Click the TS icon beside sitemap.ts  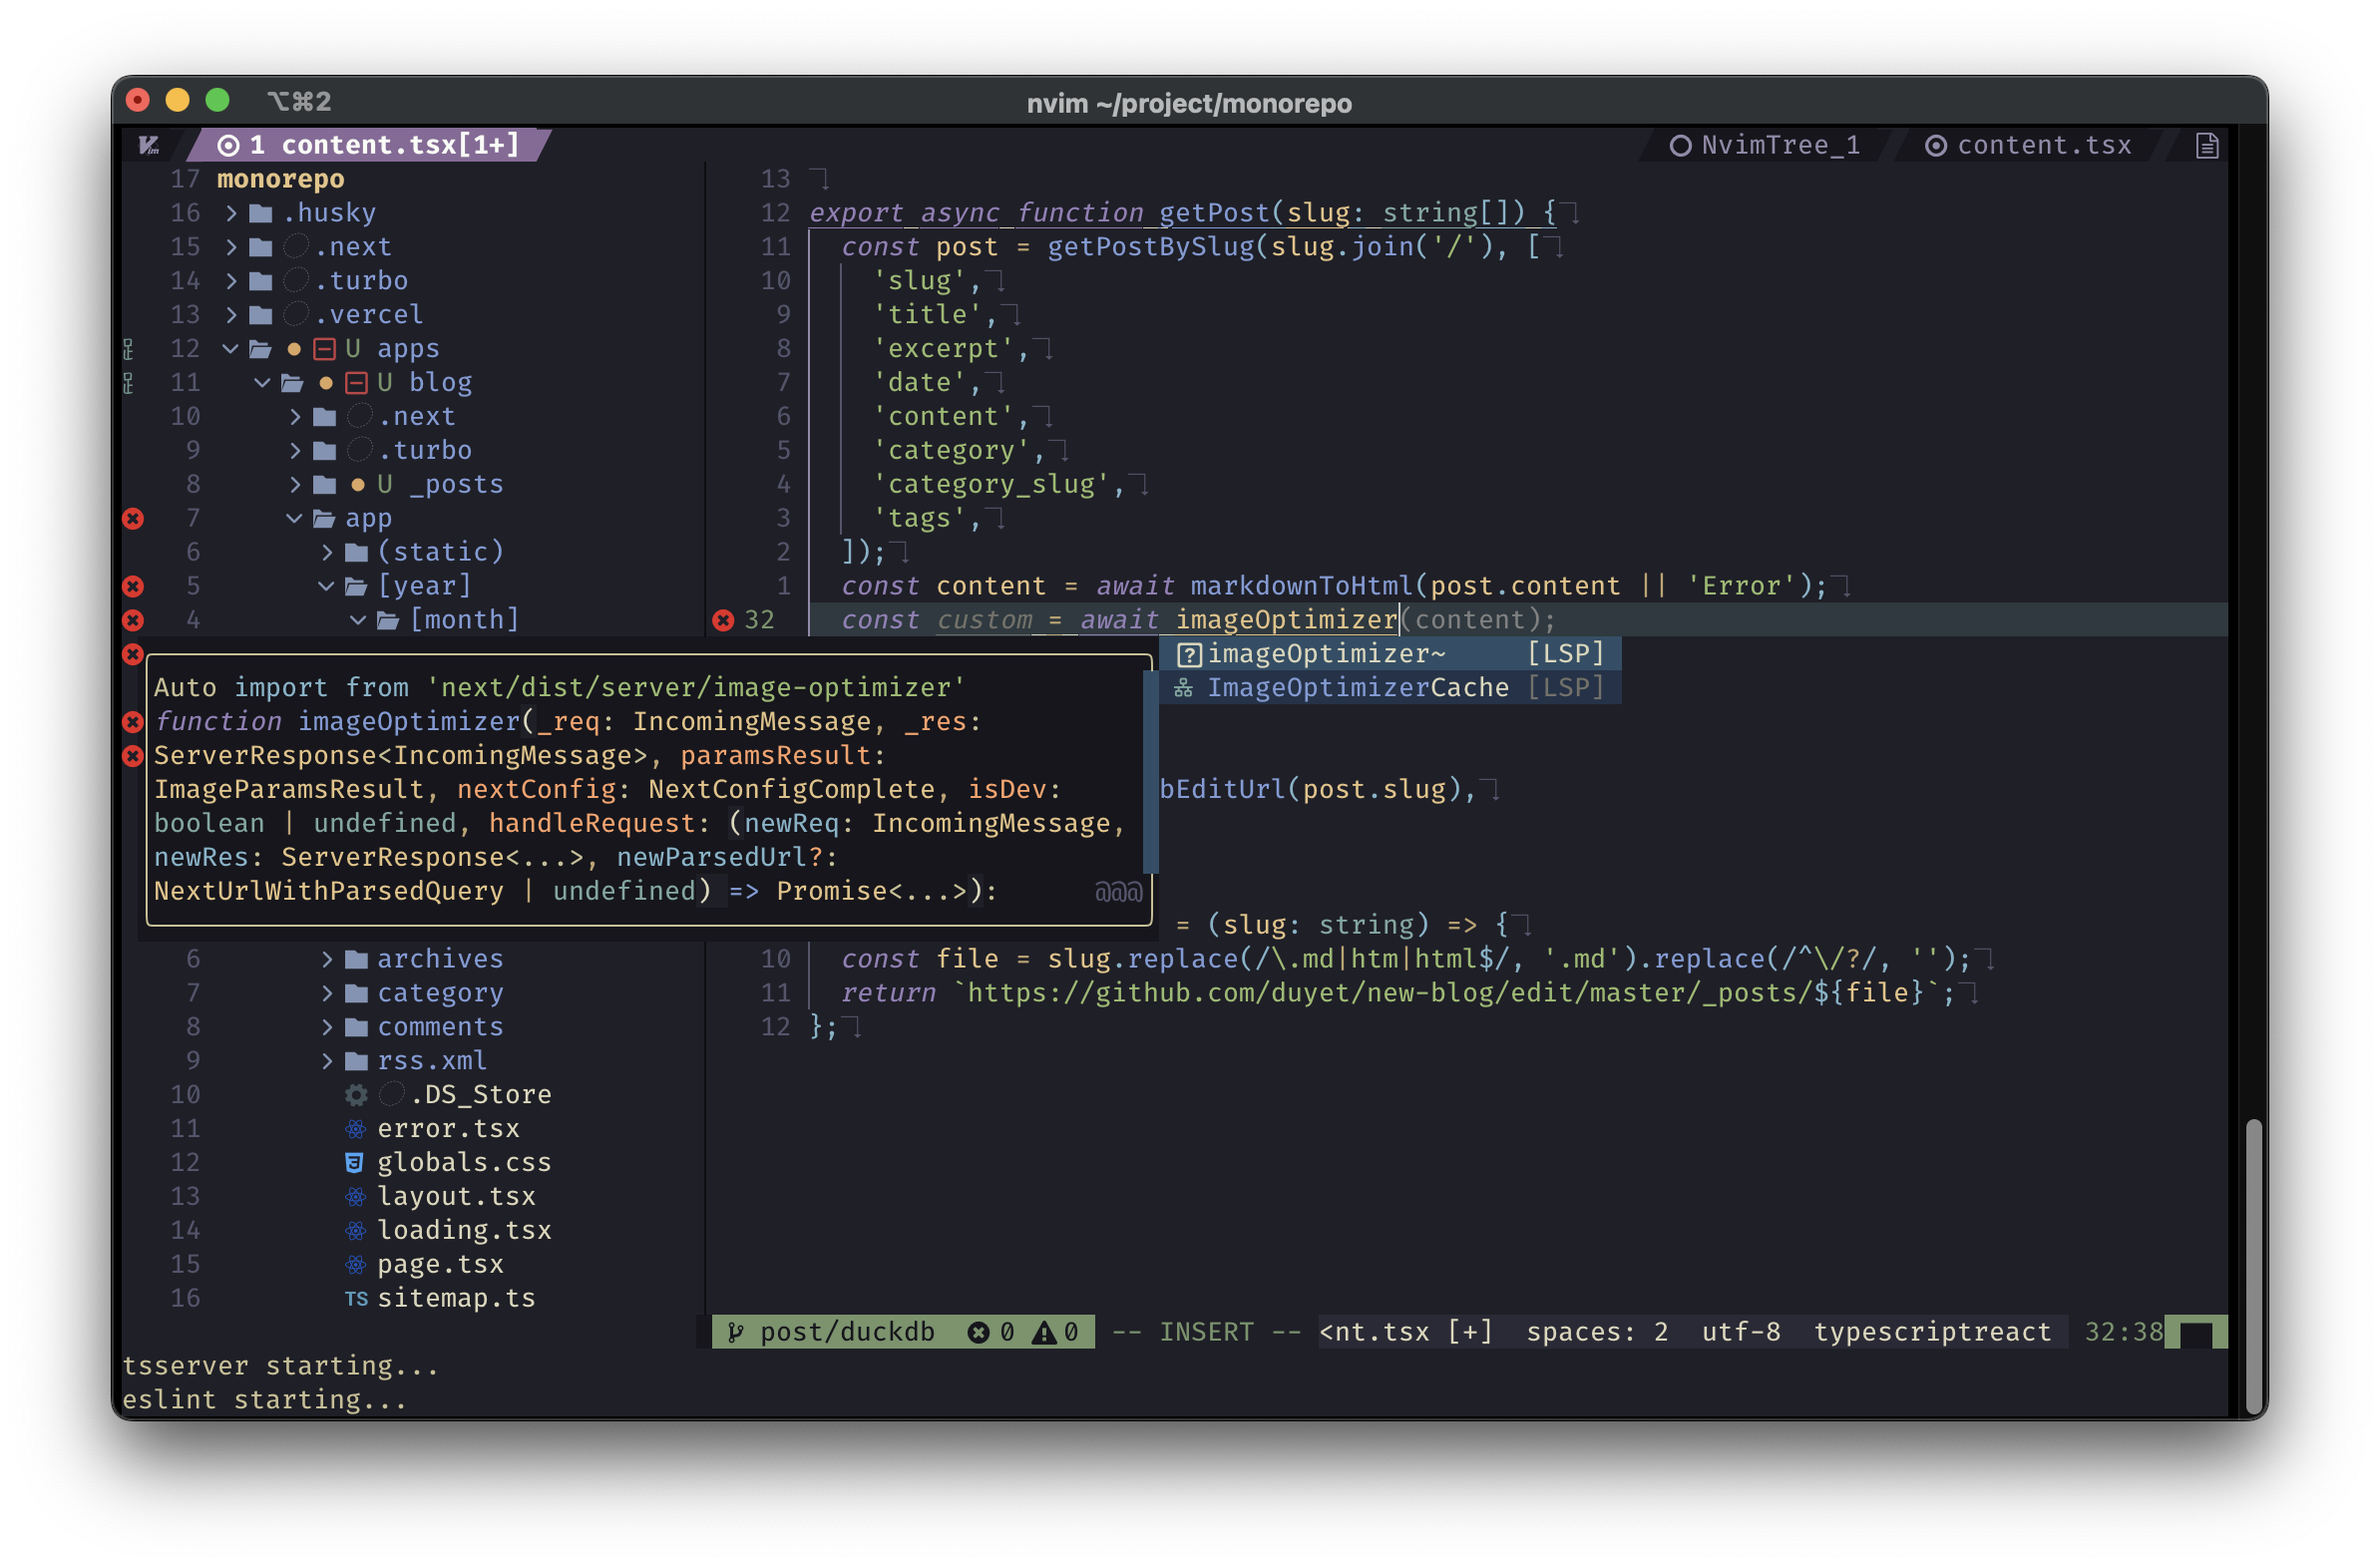pyautogui.click(x=356, y=1298)
